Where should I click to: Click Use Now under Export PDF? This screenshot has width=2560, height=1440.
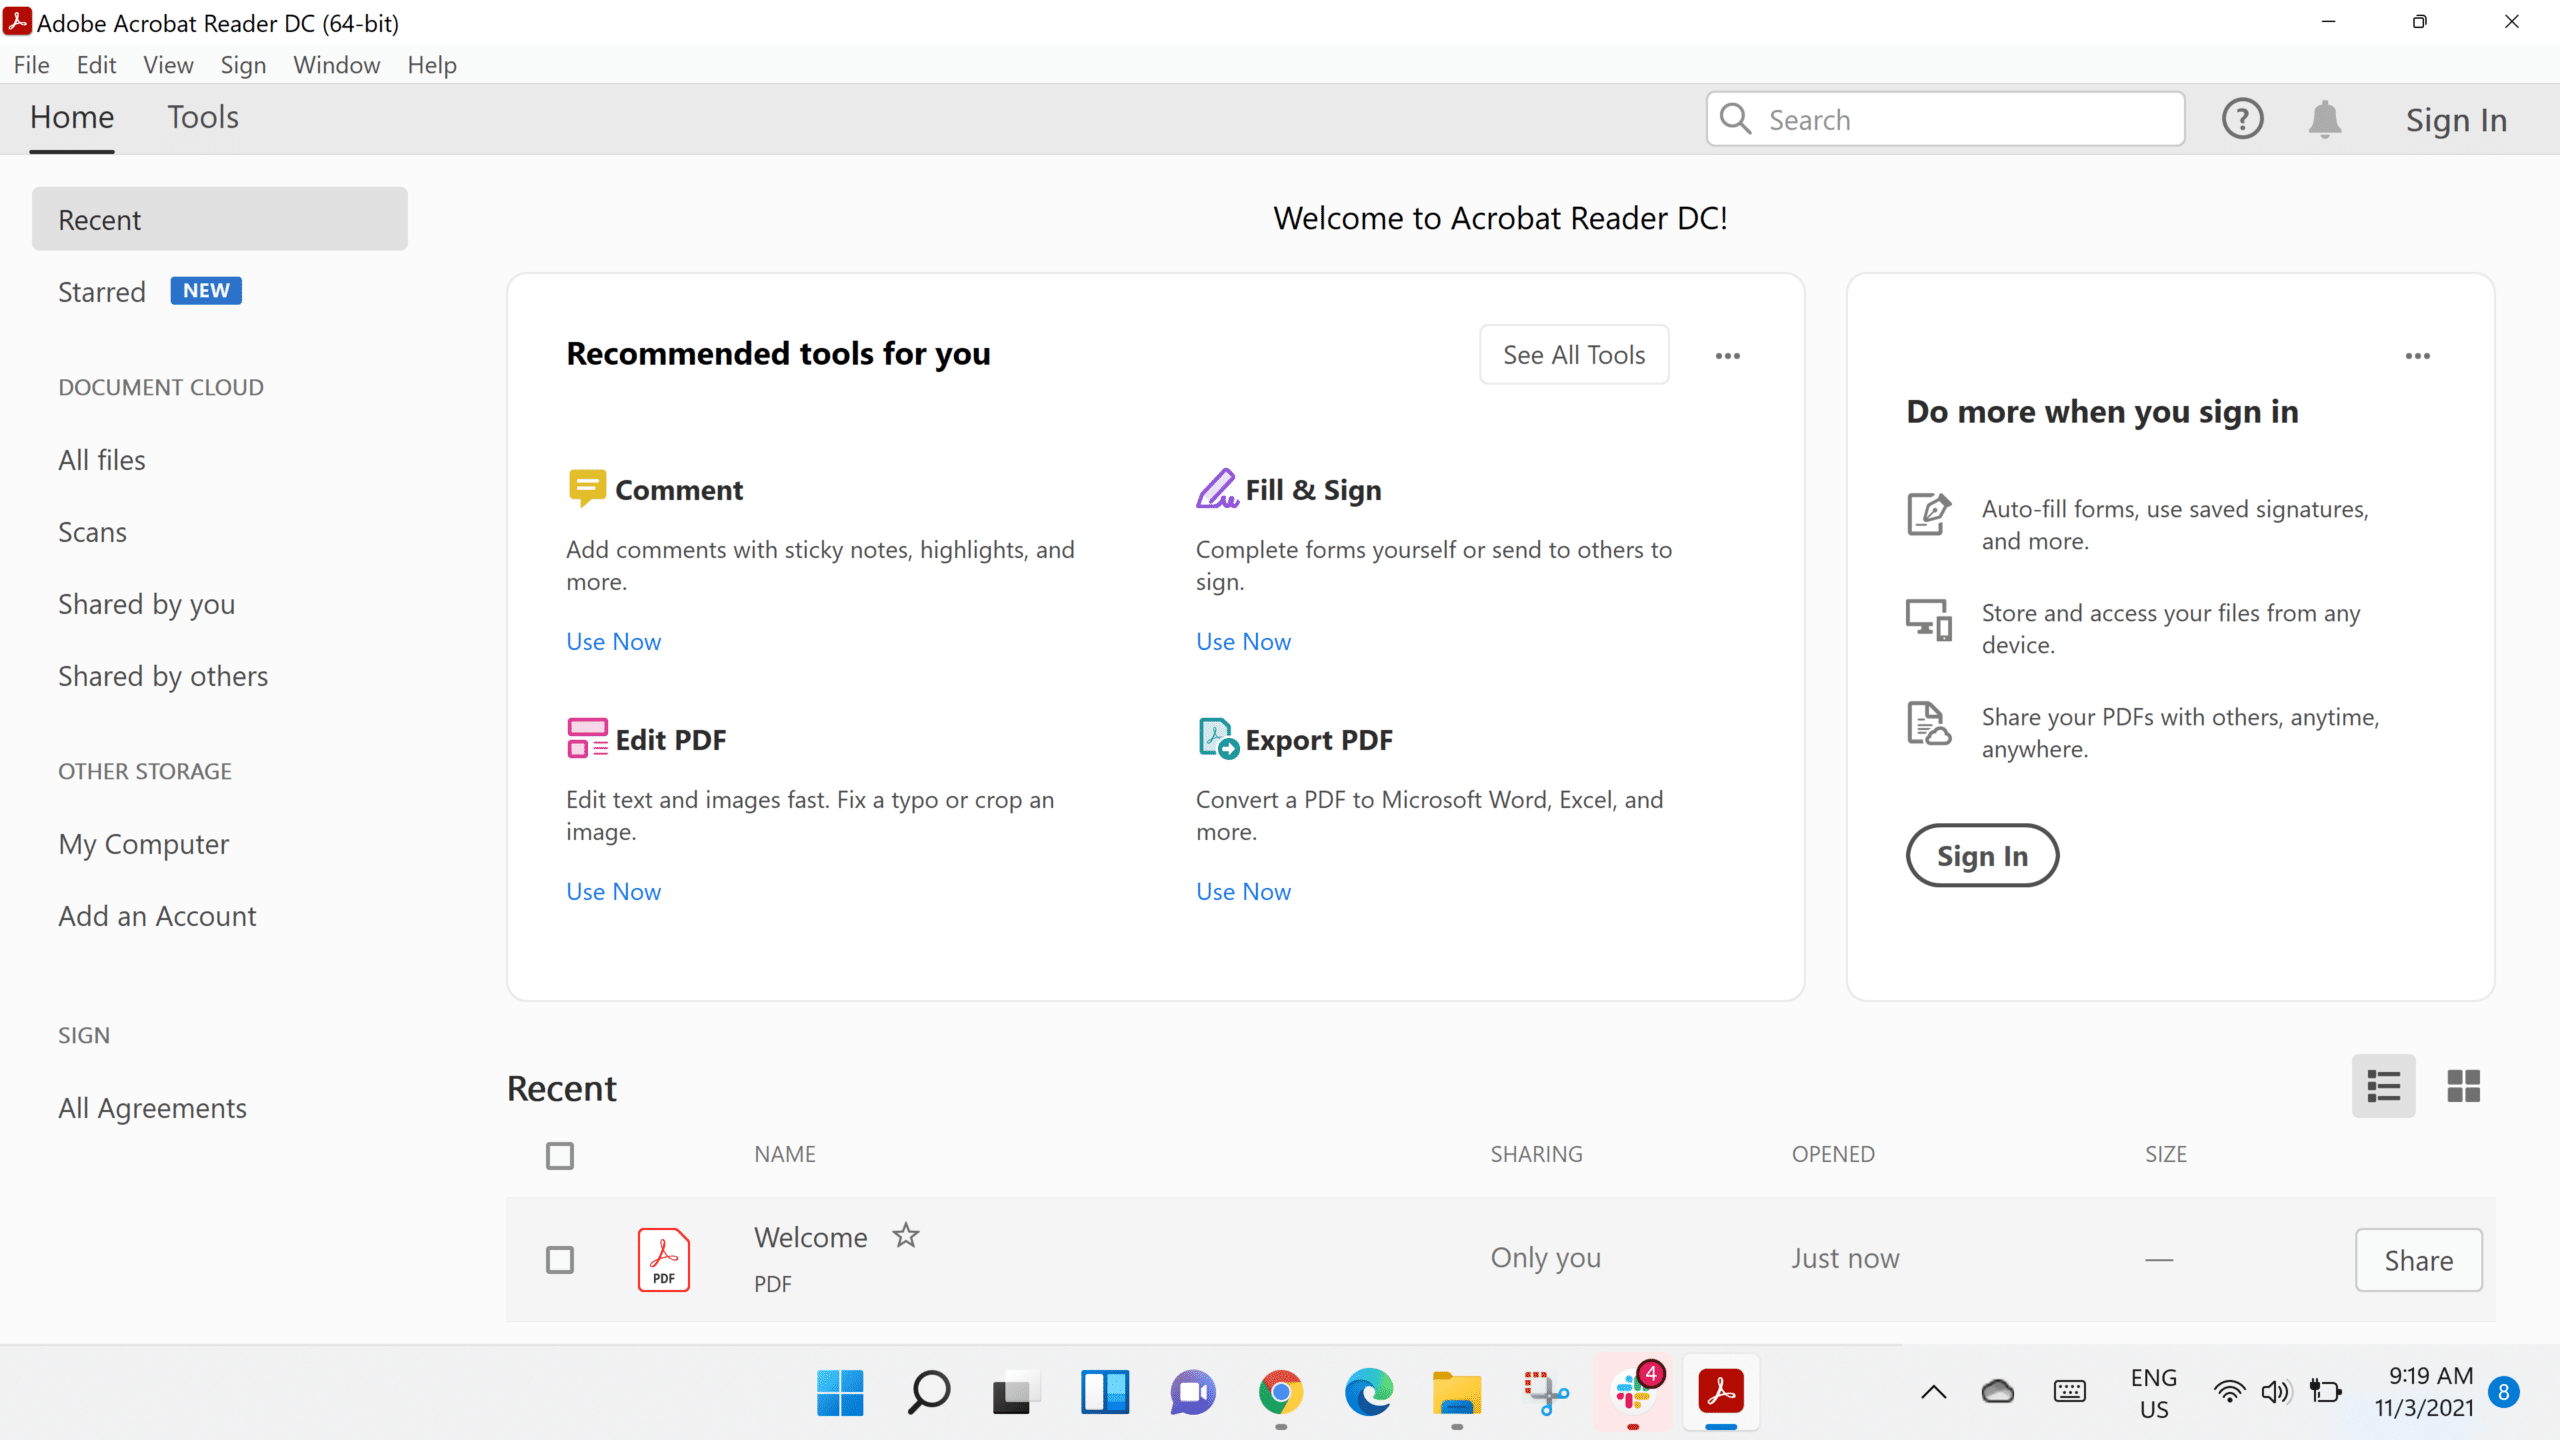click(1243, 891)
